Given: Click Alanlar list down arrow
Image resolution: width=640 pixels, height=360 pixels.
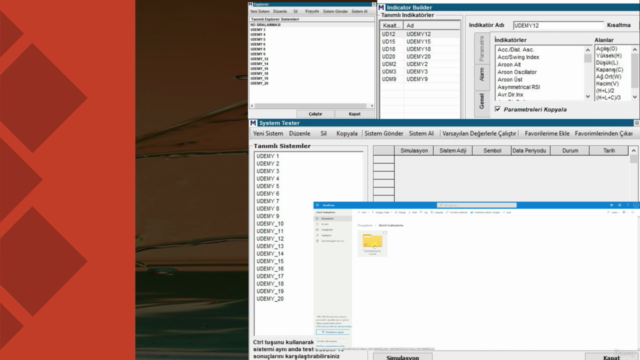Looking at the screenshot, I should coord(635,97).
